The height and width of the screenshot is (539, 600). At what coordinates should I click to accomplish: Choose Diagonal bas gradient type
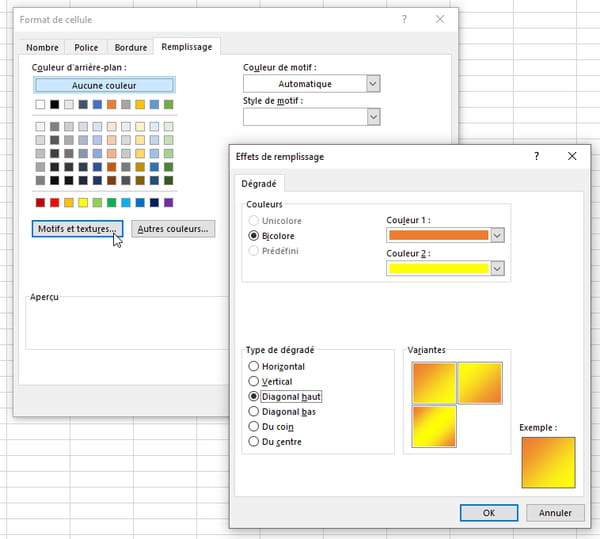tap(253, 412)
